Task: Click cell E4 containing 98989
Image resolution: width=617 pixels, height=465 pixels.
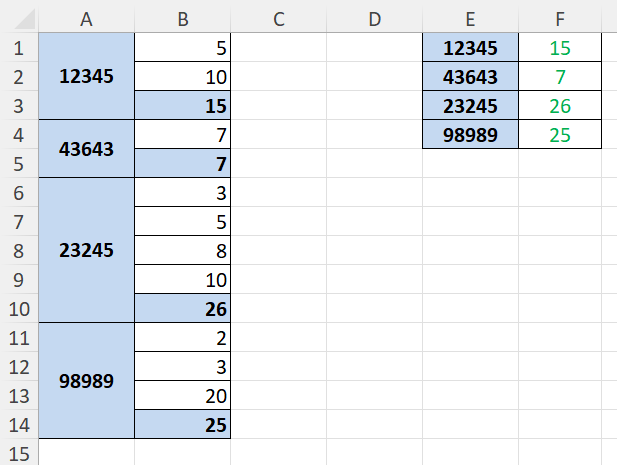Action: coord(471,135)
